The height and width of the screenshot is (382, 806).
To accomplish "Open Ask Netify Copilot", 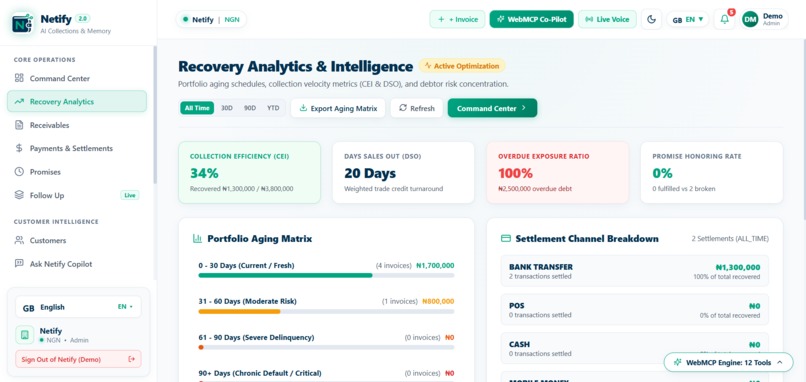I will 77,264.
